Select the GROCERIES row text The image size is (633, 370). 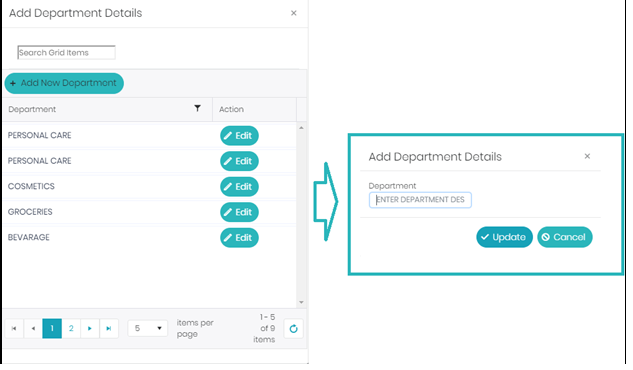[30, 212]
